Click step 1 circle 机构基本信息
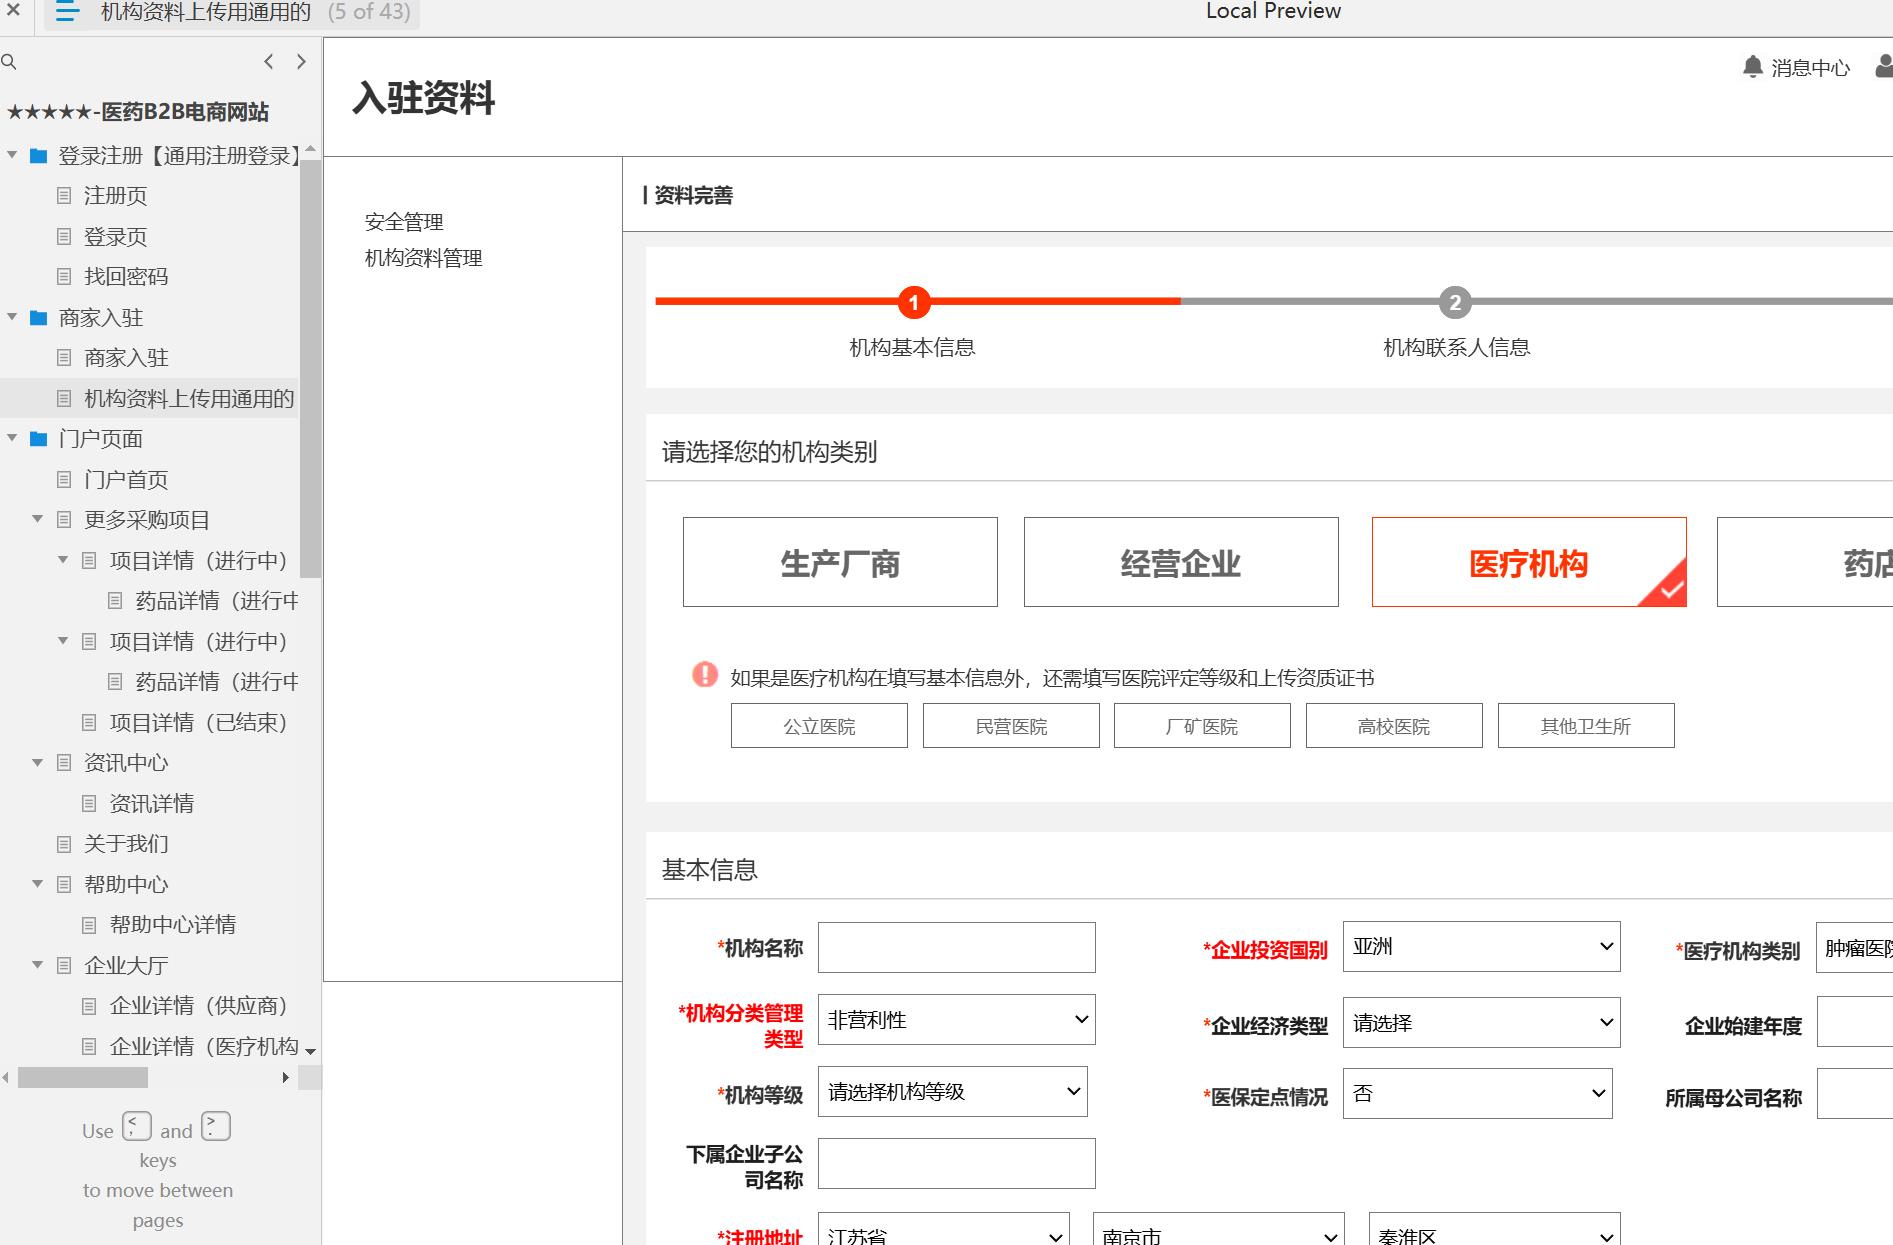This screenshot has height=1245, width=1893. tap(913, 302)
